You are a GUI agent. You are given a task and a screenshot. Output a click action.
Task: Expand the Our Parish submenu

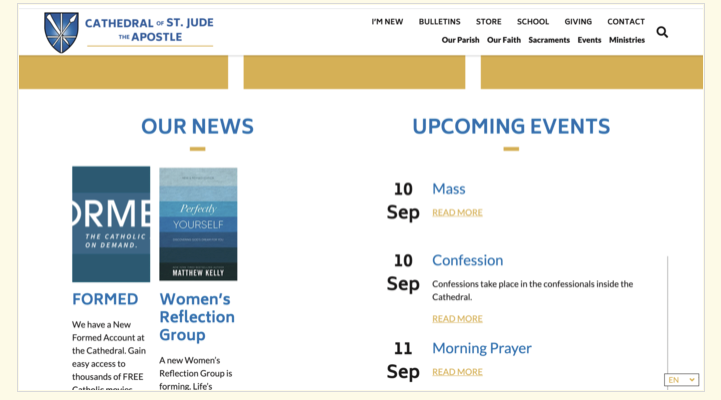tap(460, 40)
